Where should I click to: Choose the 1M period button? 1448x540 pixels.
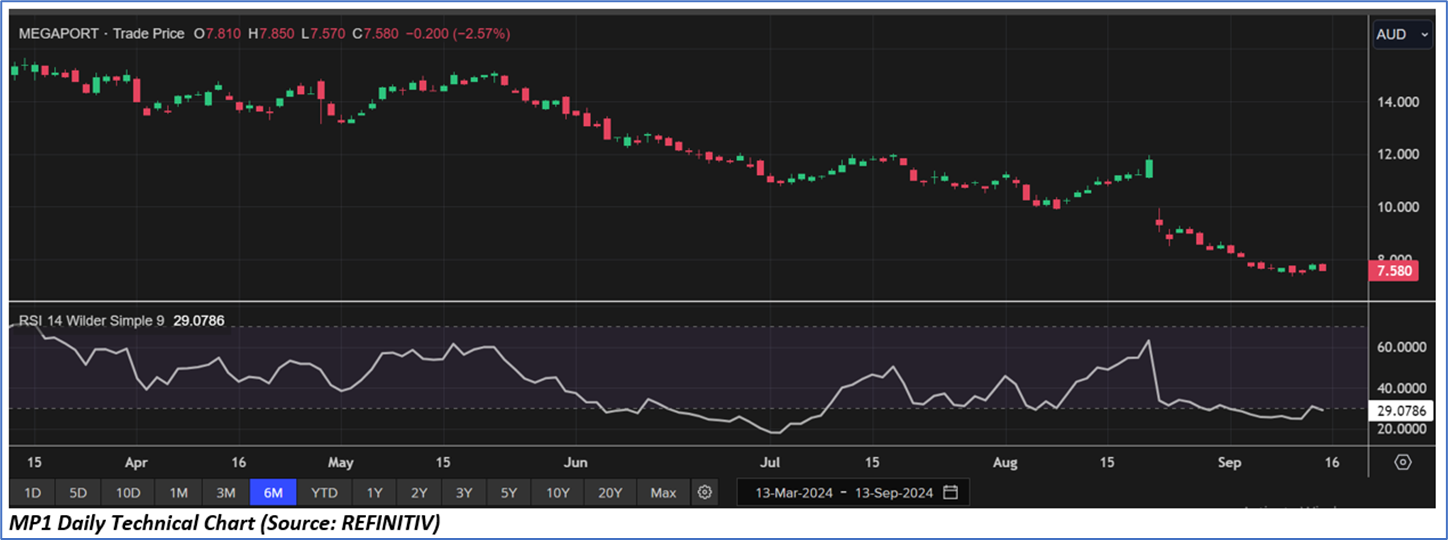pyautogui.click(x=178, y=492)
